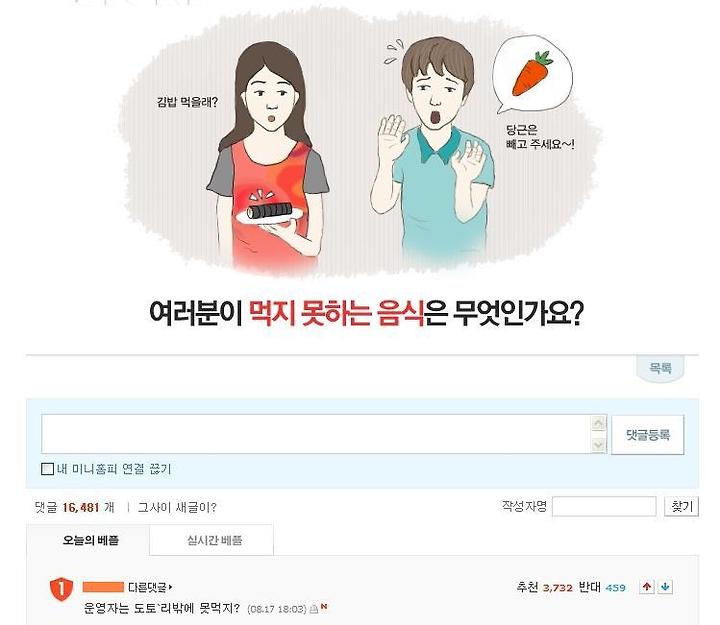720x625 pixels.
Task: Click the comment box scroll up arrow
Action: click(598, 423)
